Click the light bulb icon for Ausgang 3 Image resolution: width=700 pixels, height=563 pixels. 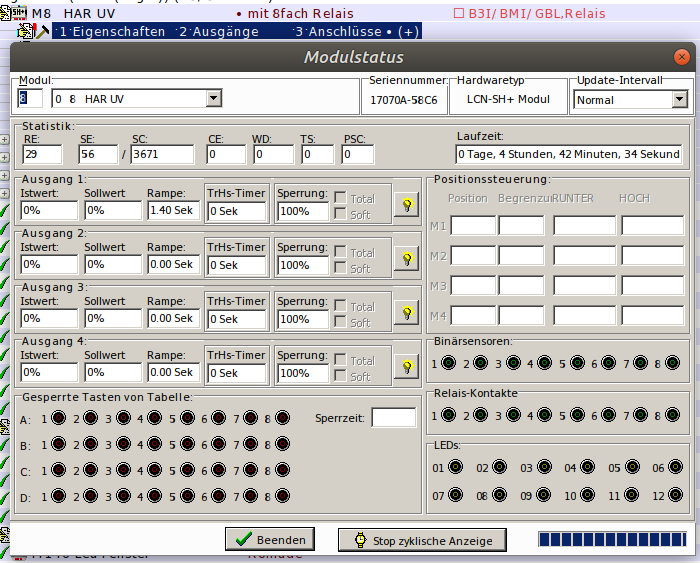pyautogui.click(x=407, y=312)
